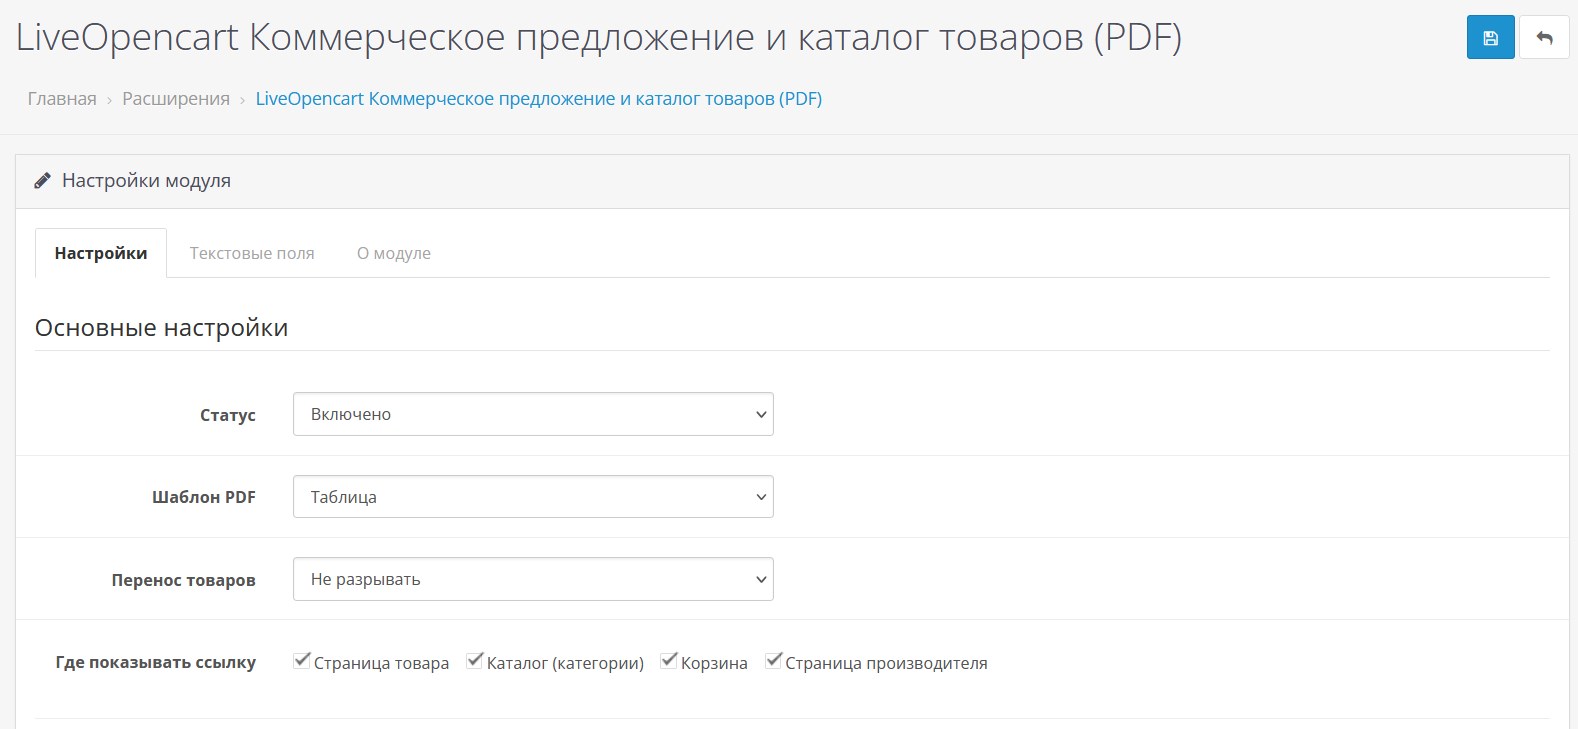Click the blue save button

click(1490, 38)
